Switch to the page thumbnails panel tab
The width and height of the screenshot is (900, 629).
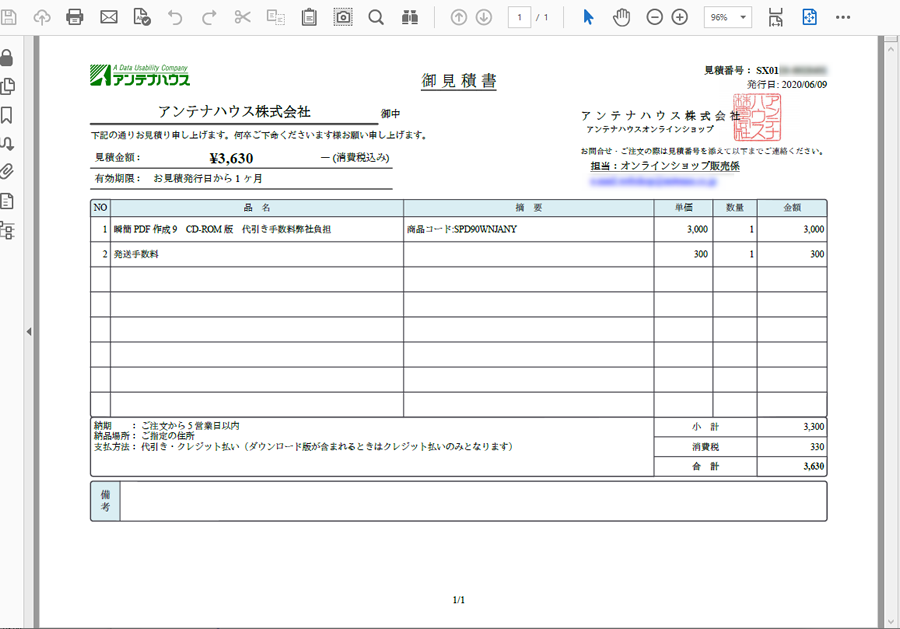(11, 86)
